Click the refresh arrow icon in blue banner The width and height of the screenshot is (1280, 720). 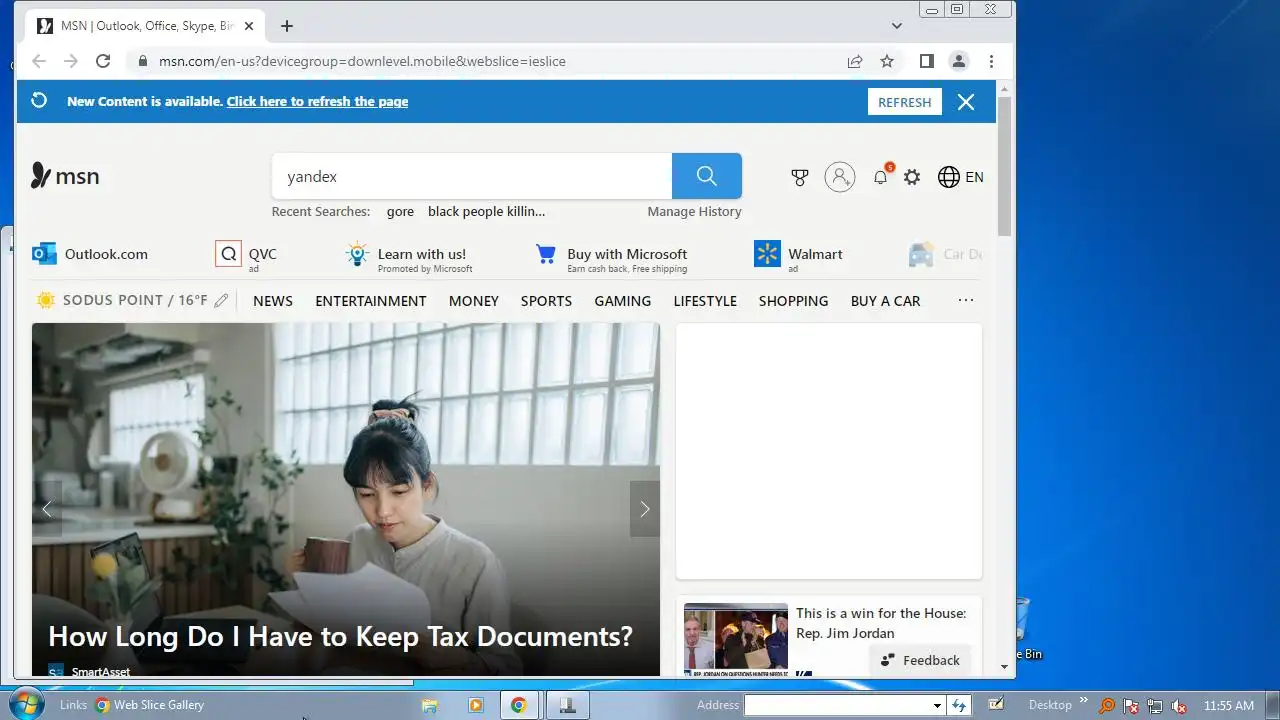click(39, 101)
